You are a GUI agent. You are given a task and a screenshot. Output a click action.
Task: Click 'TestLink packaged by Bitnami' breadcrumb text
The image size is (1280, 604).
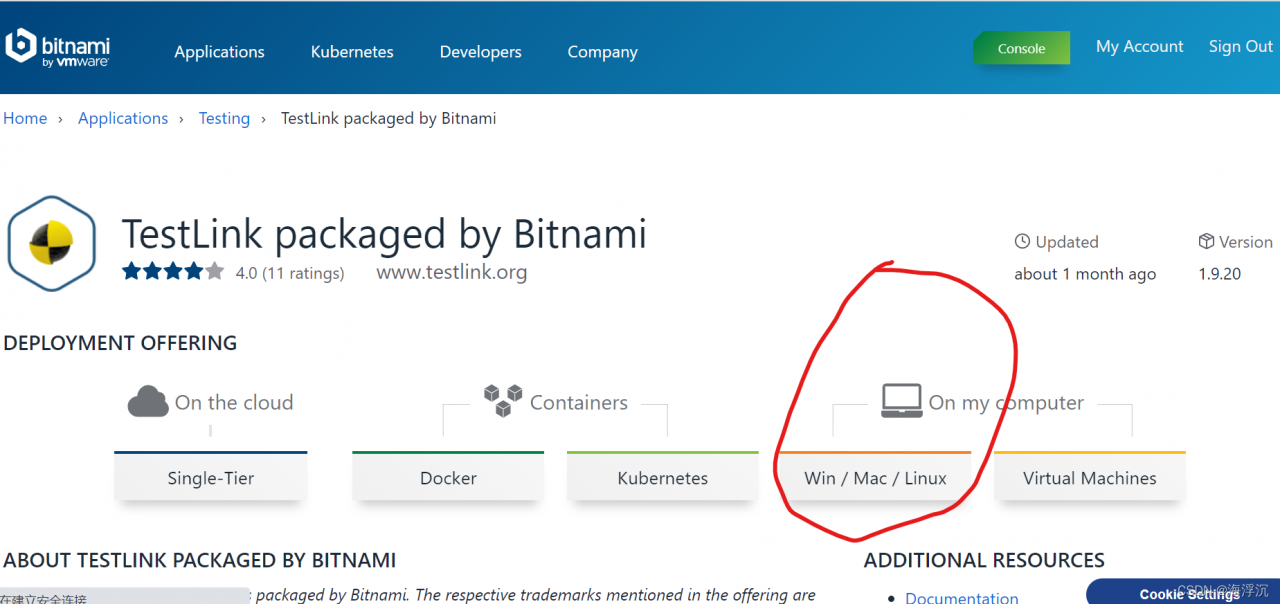point(389,118)
